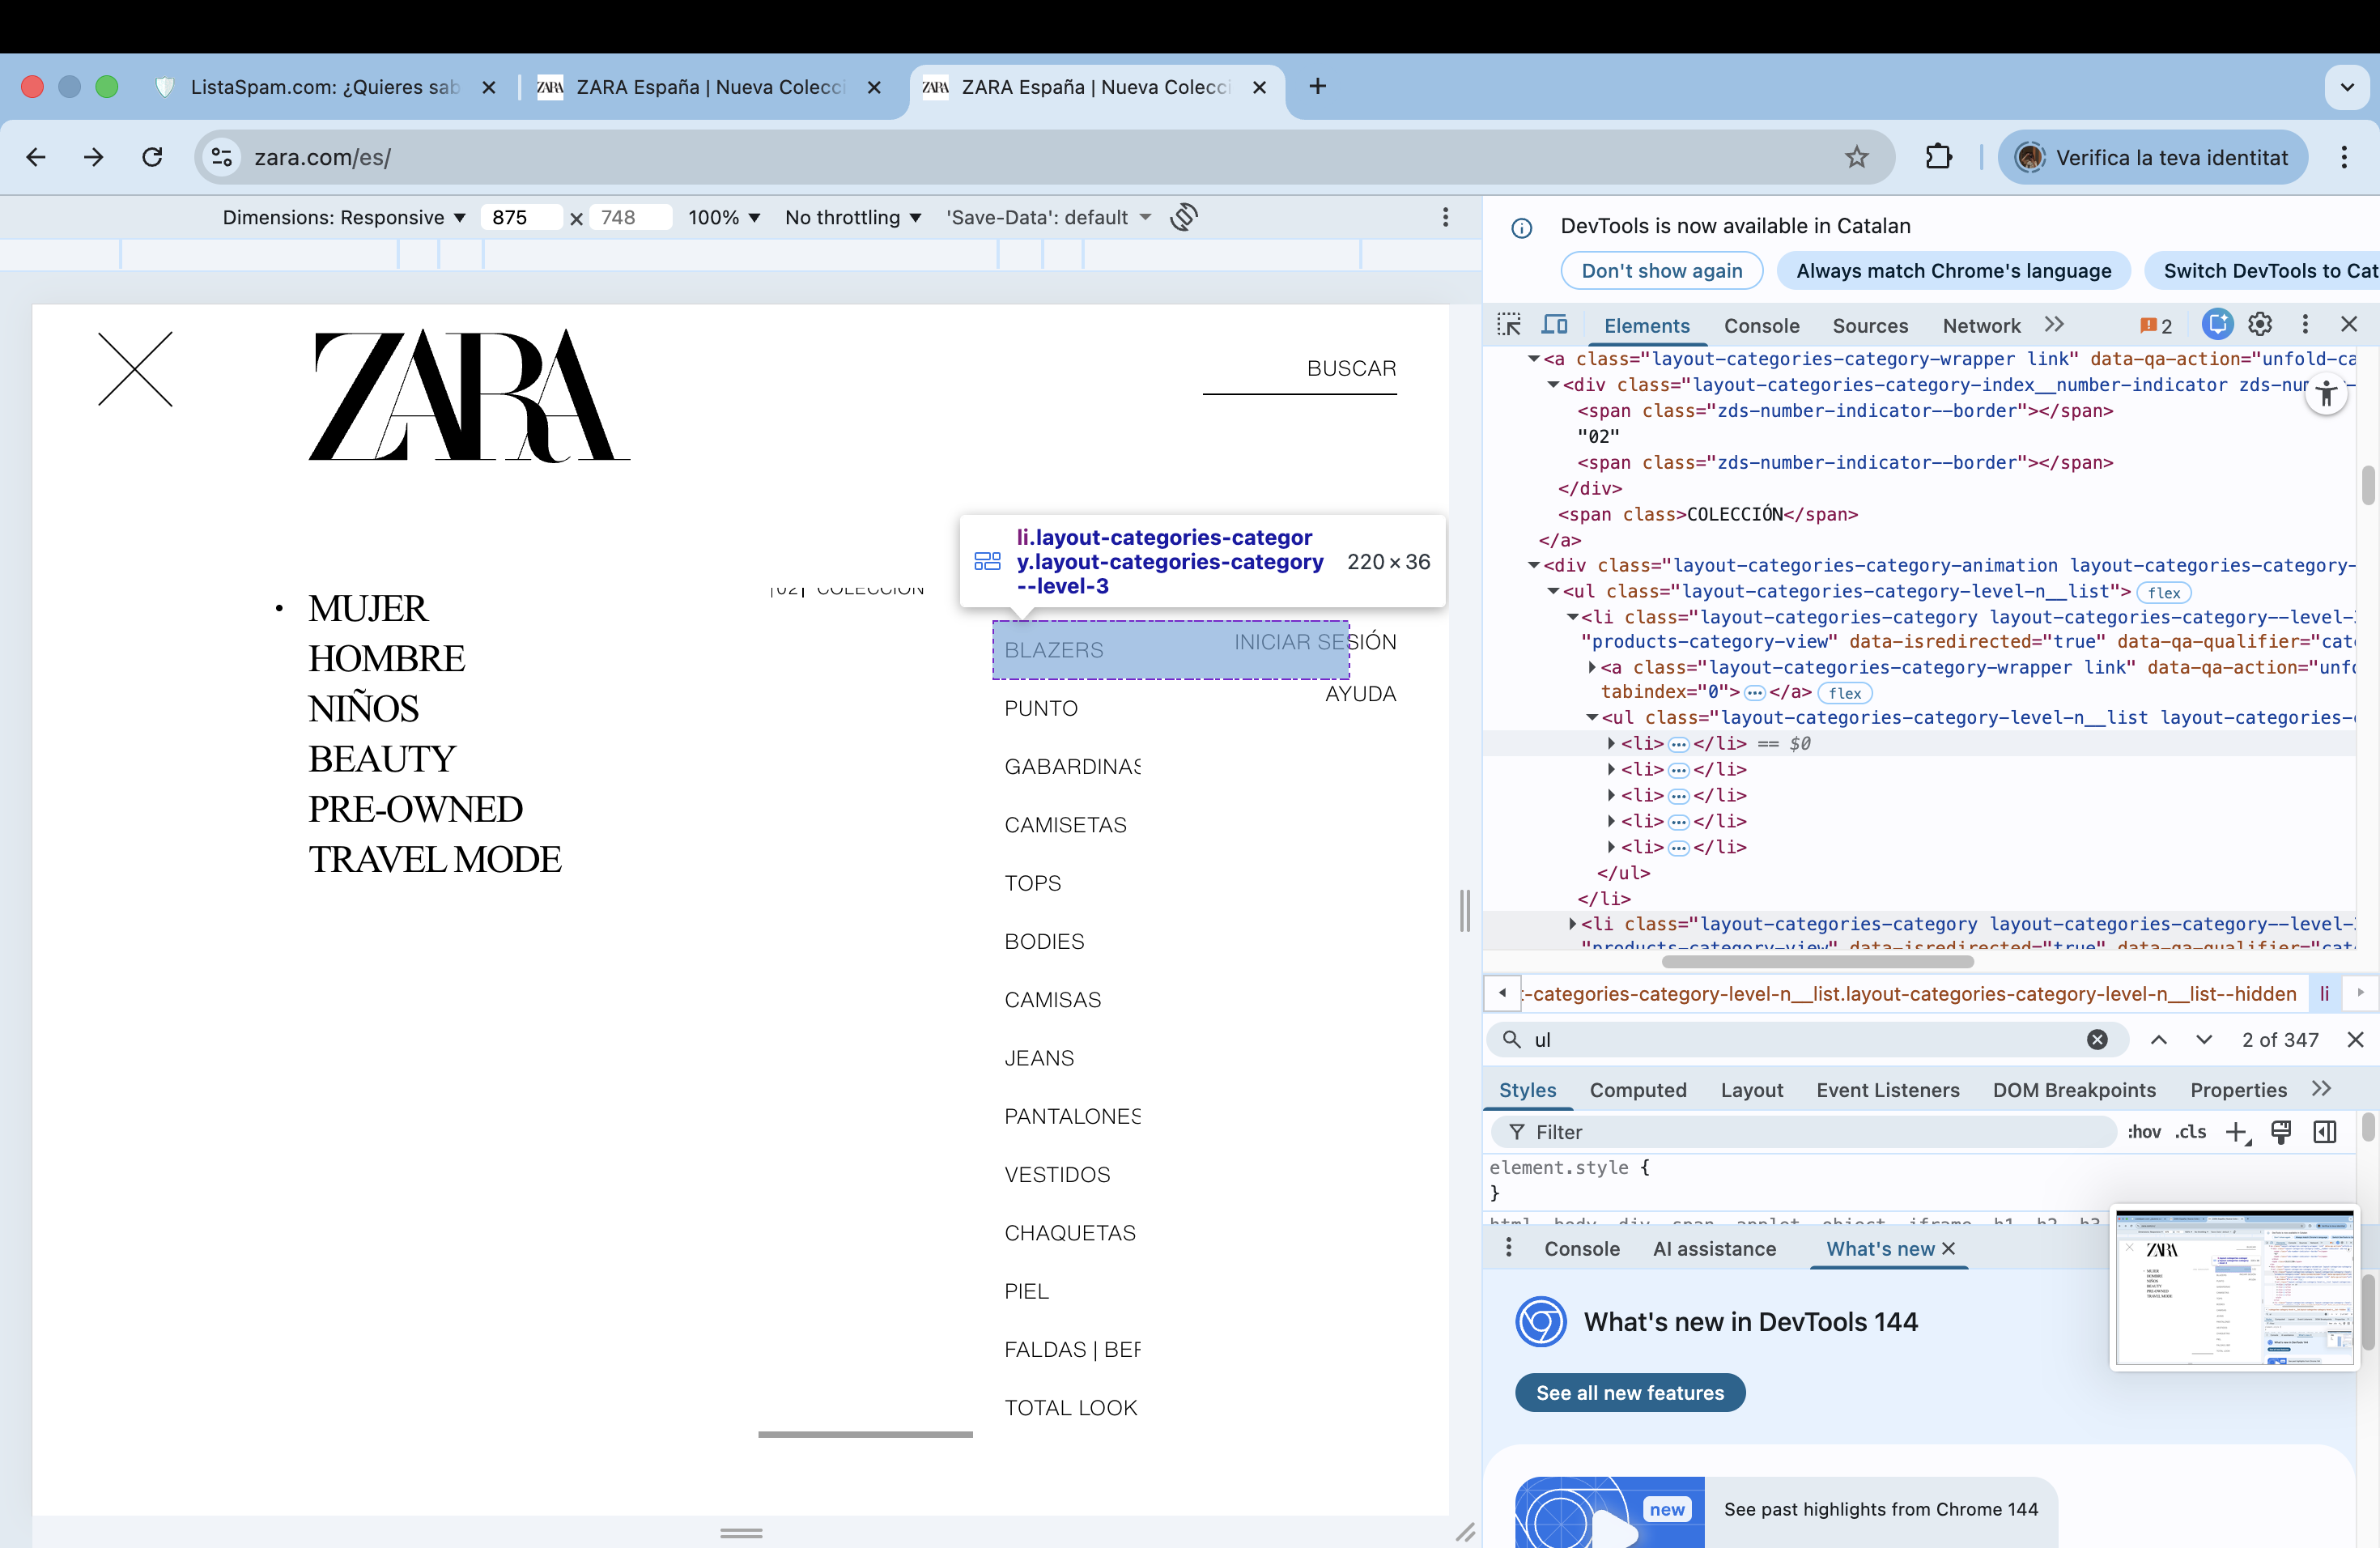
Task: Bookmark page with star icon
Action: pos(1856,157)
